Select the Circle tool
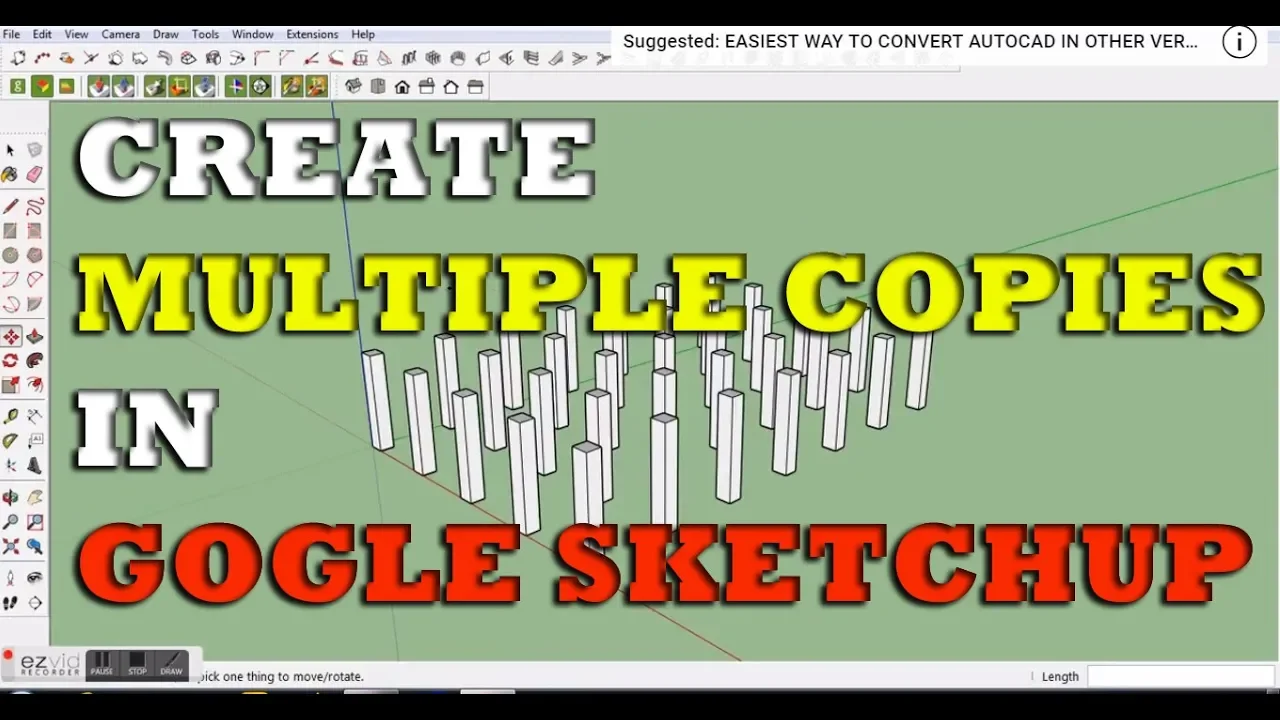This screenshot has width=1280, height=720. tap(10, 255)
